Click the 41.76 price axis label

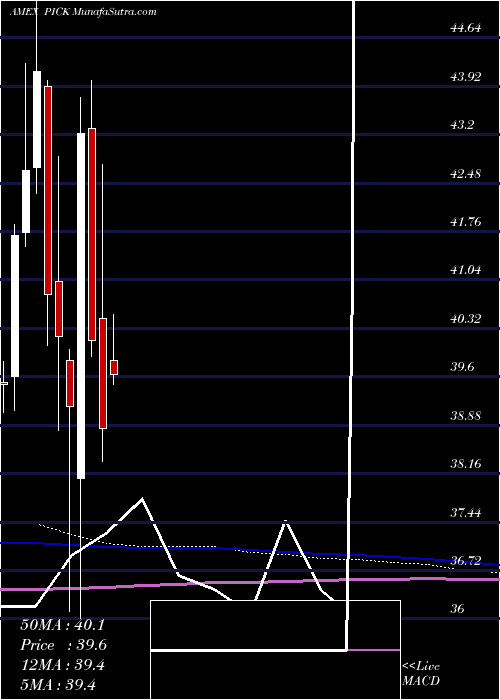coord(466,221)
